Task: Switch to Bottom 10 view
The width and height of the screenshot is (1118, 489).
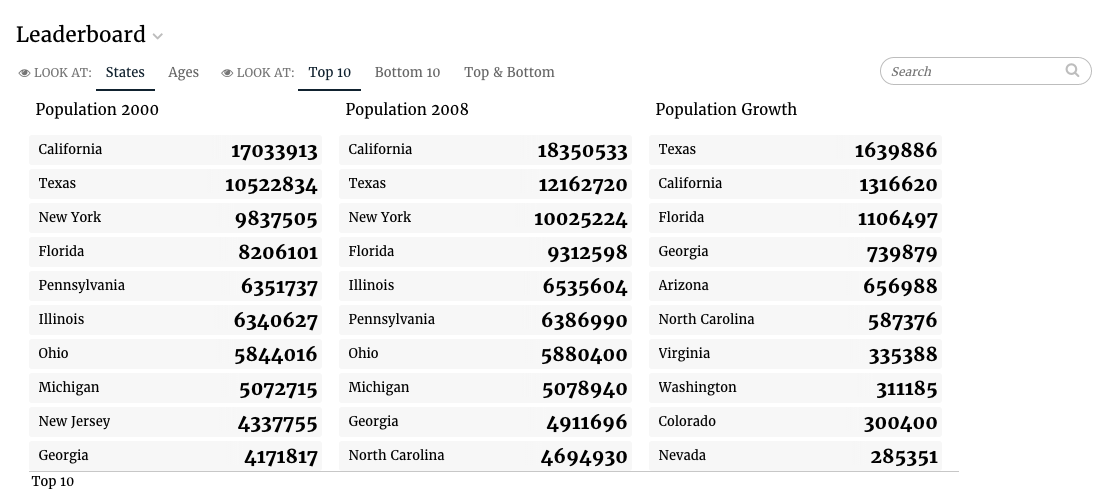Action: [407, 73]
